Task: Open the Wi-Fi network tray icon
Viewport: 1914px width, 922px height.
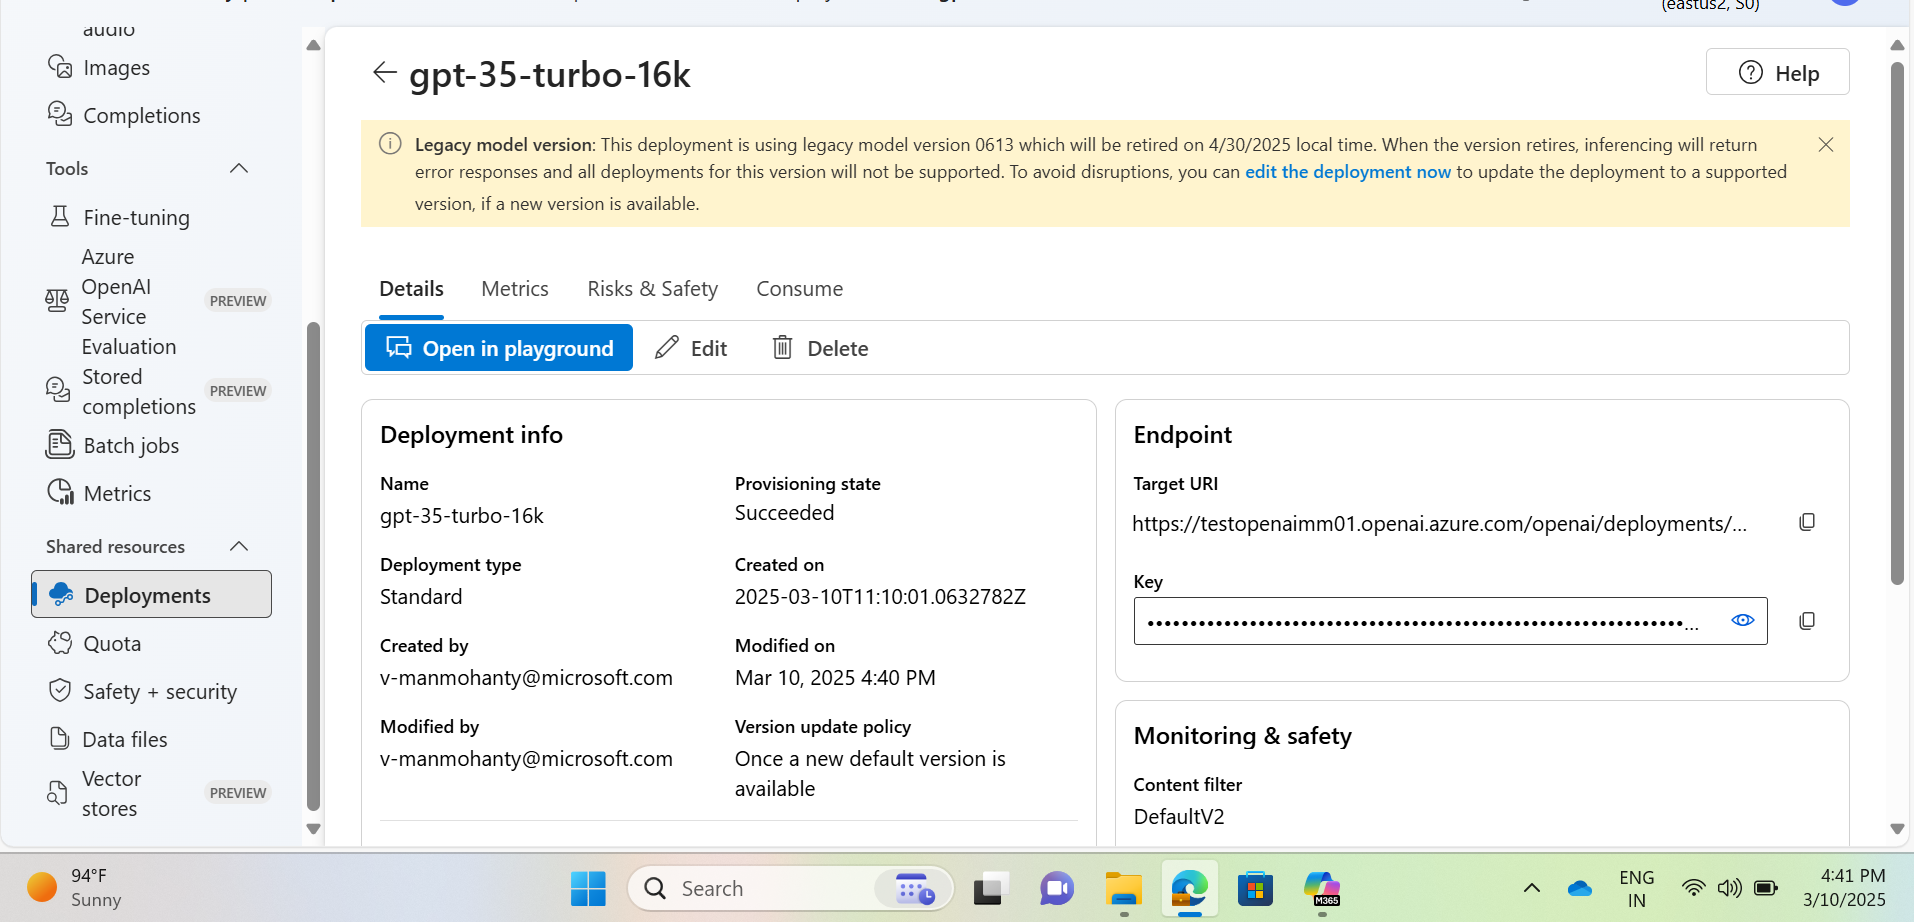Action: click(x=1693, y=888)
